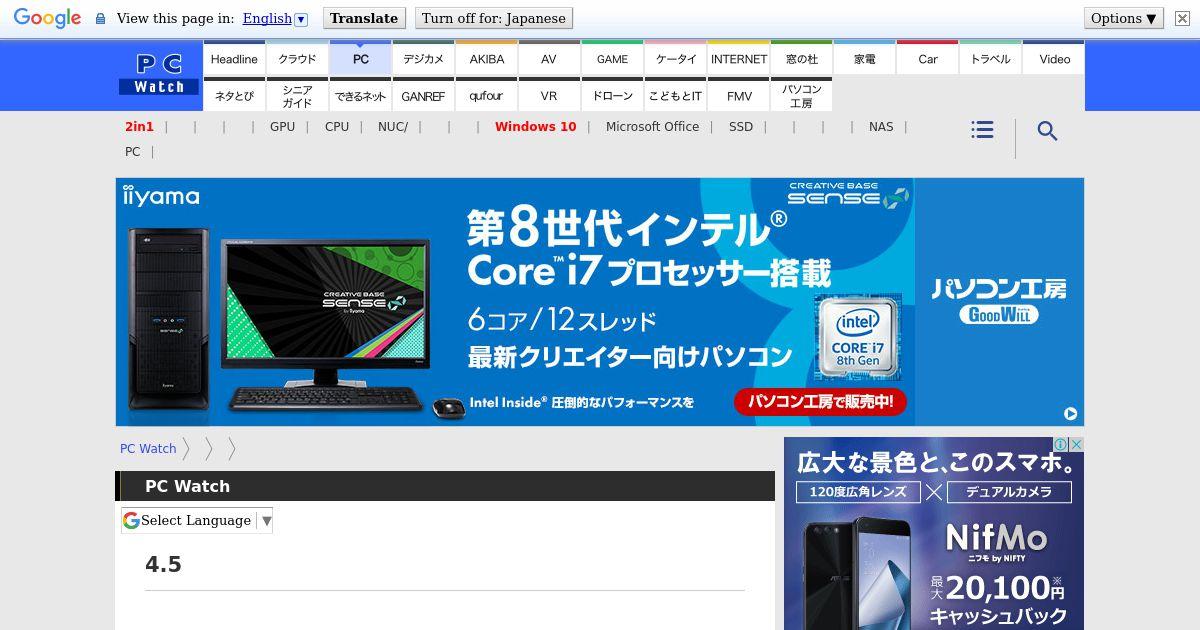Click the Google logo in translate bar

(x=47, y=18)
